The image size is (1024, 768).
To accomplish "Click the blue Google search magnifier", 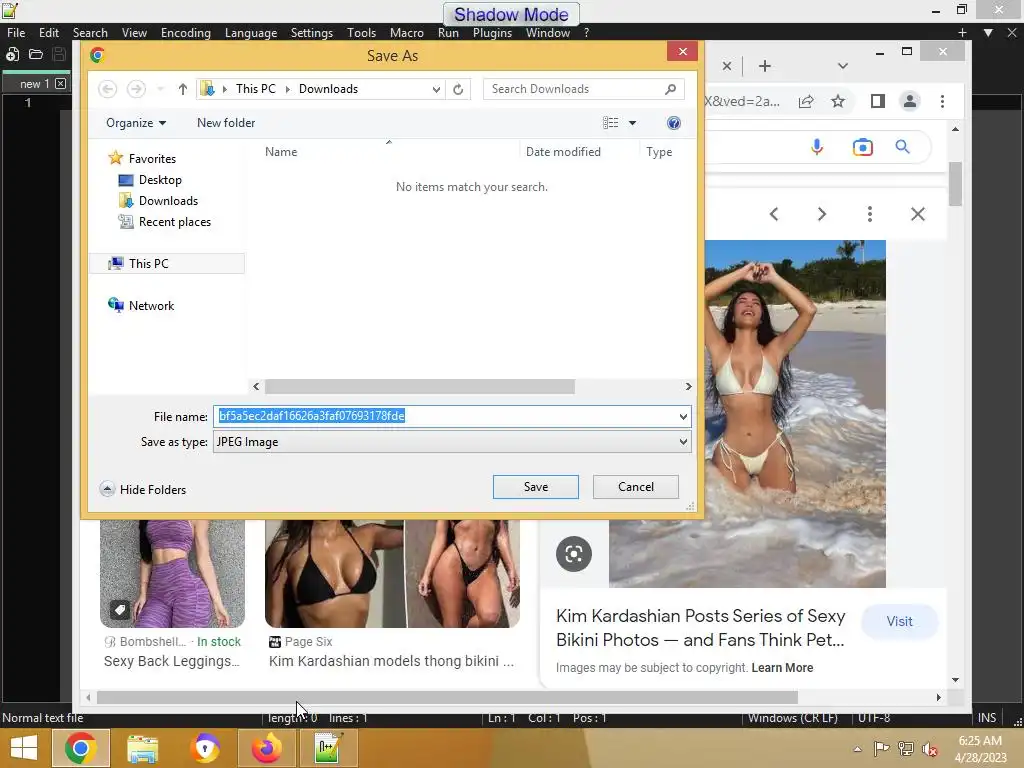I will (x=903, y=147).
